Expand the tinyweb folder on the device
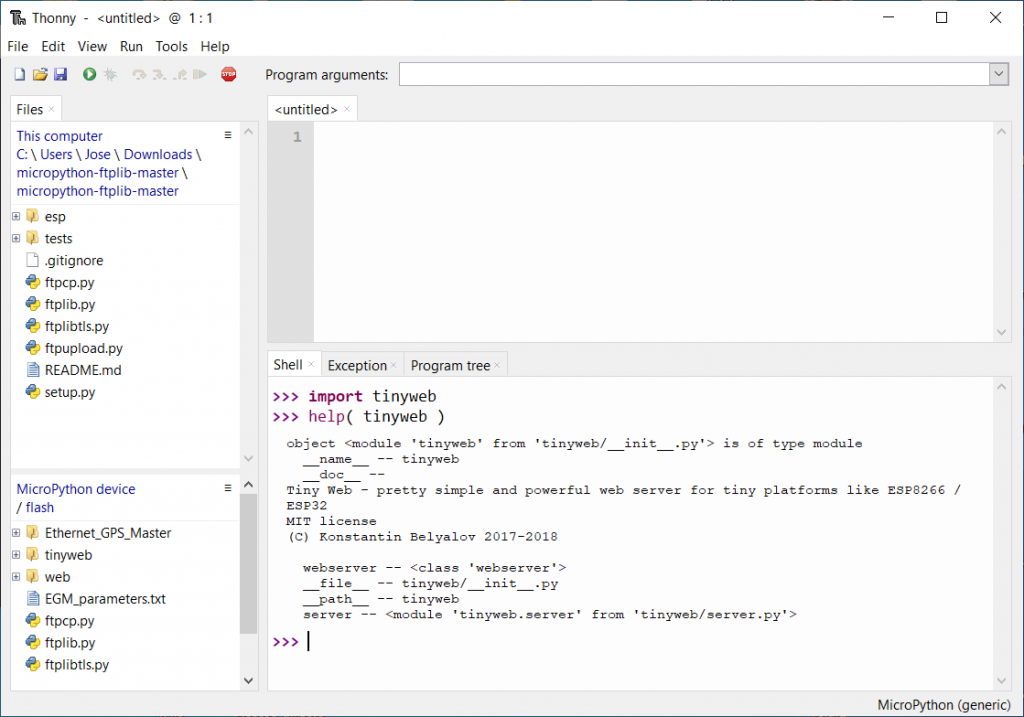The width and height of the screenshot is (1024, 717). [x=16, y=555]
